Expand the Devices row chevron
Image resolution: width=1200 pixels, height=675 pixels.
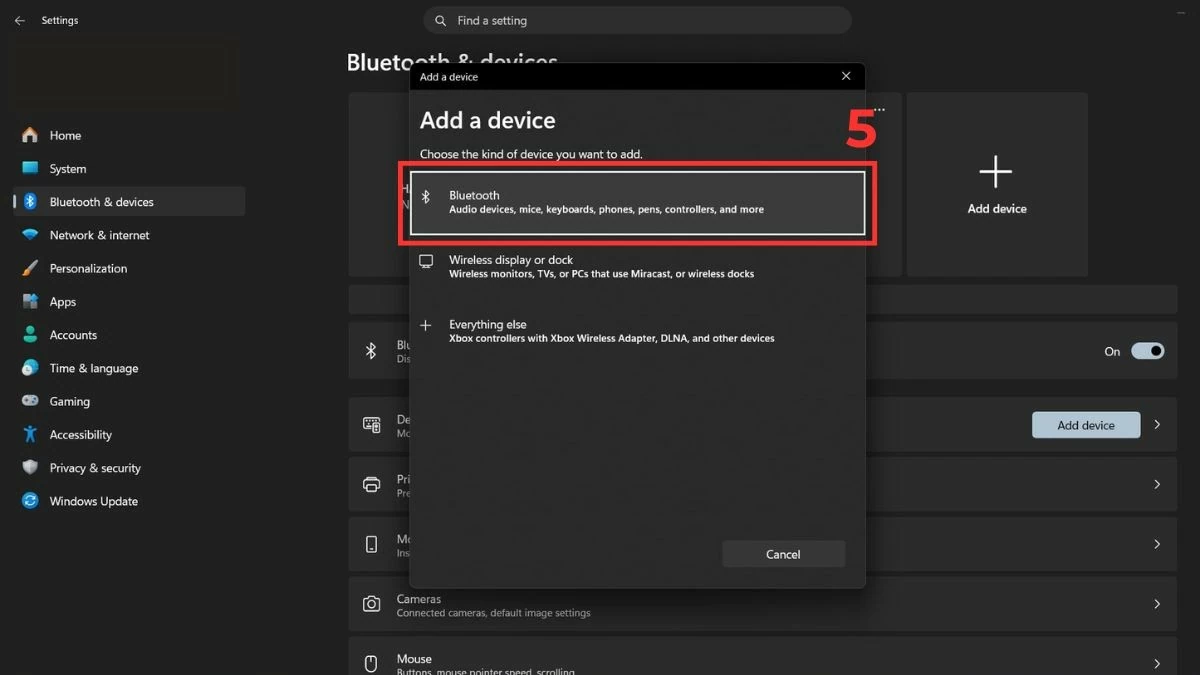tap(1157, 425)
